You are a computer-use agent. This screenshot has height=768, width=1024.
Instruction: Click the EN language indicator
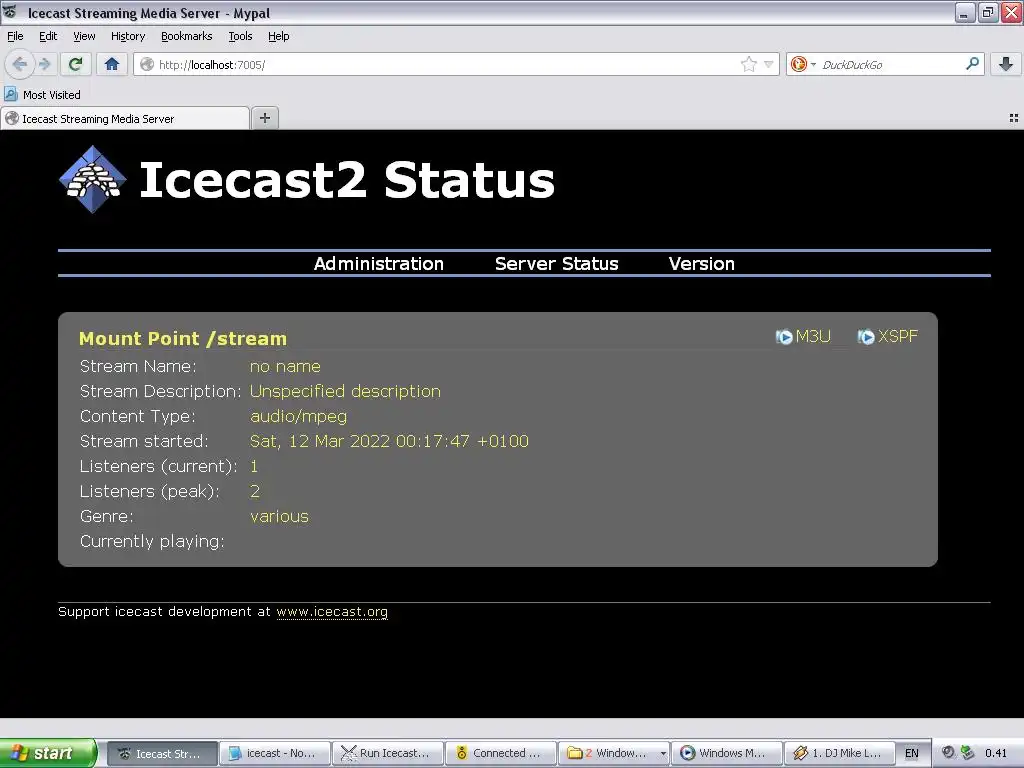pos(912,754)
